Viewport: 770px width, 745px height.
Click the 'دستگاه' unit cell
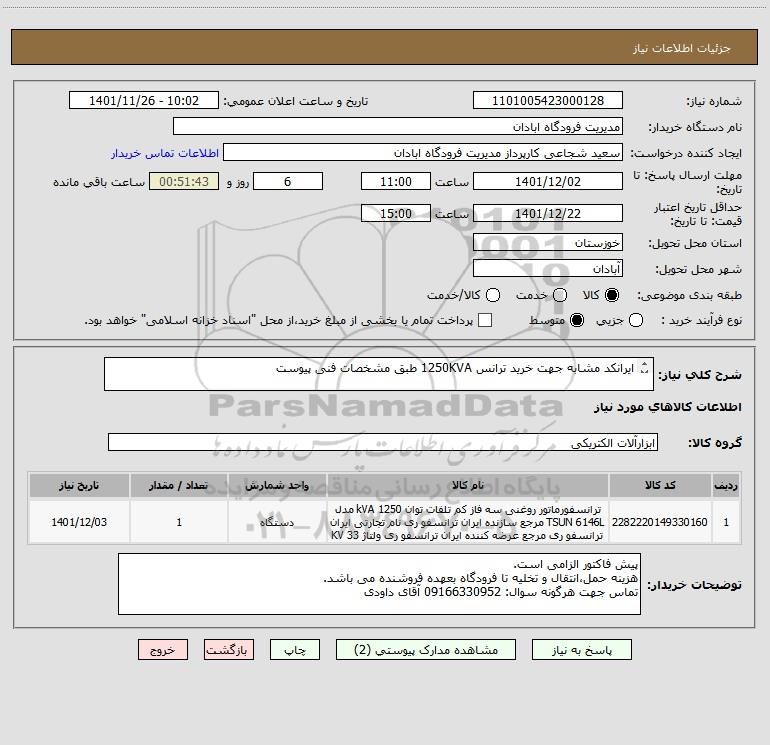pyautogui.click(x=277, y=522)
